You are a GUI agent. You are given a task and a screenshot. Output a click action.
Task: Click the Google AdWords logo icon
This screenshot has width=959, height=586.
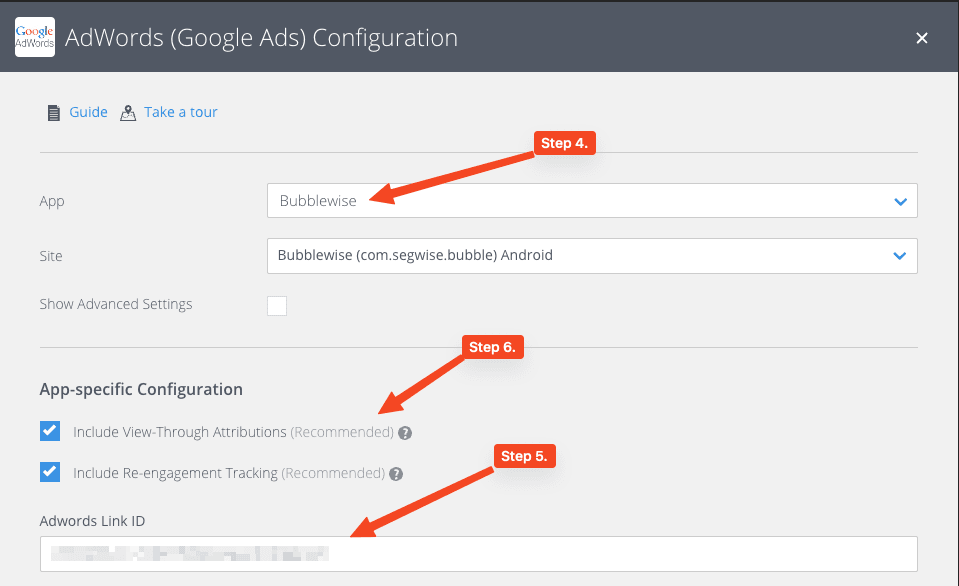click(35, 38)
